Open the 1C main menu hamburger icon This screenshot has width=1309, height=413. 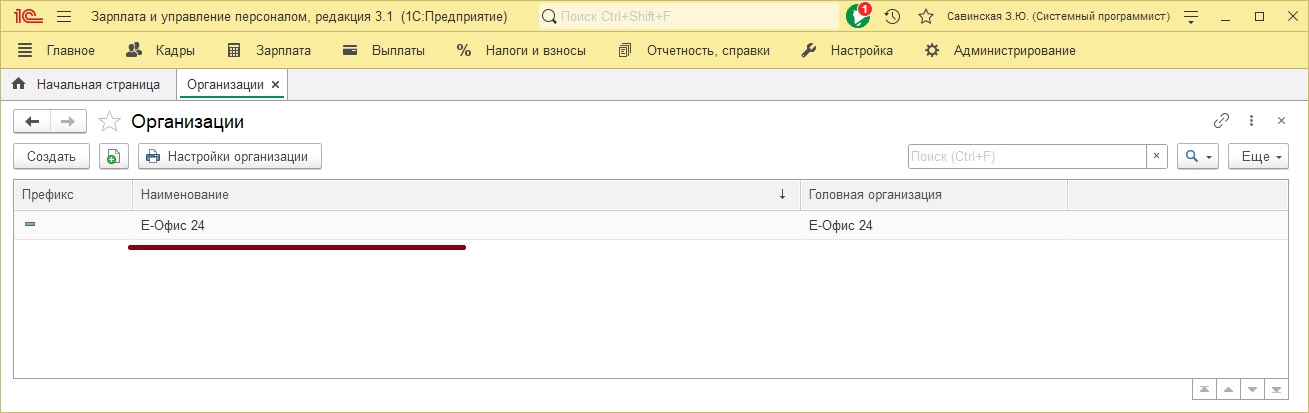coord(64,17)
